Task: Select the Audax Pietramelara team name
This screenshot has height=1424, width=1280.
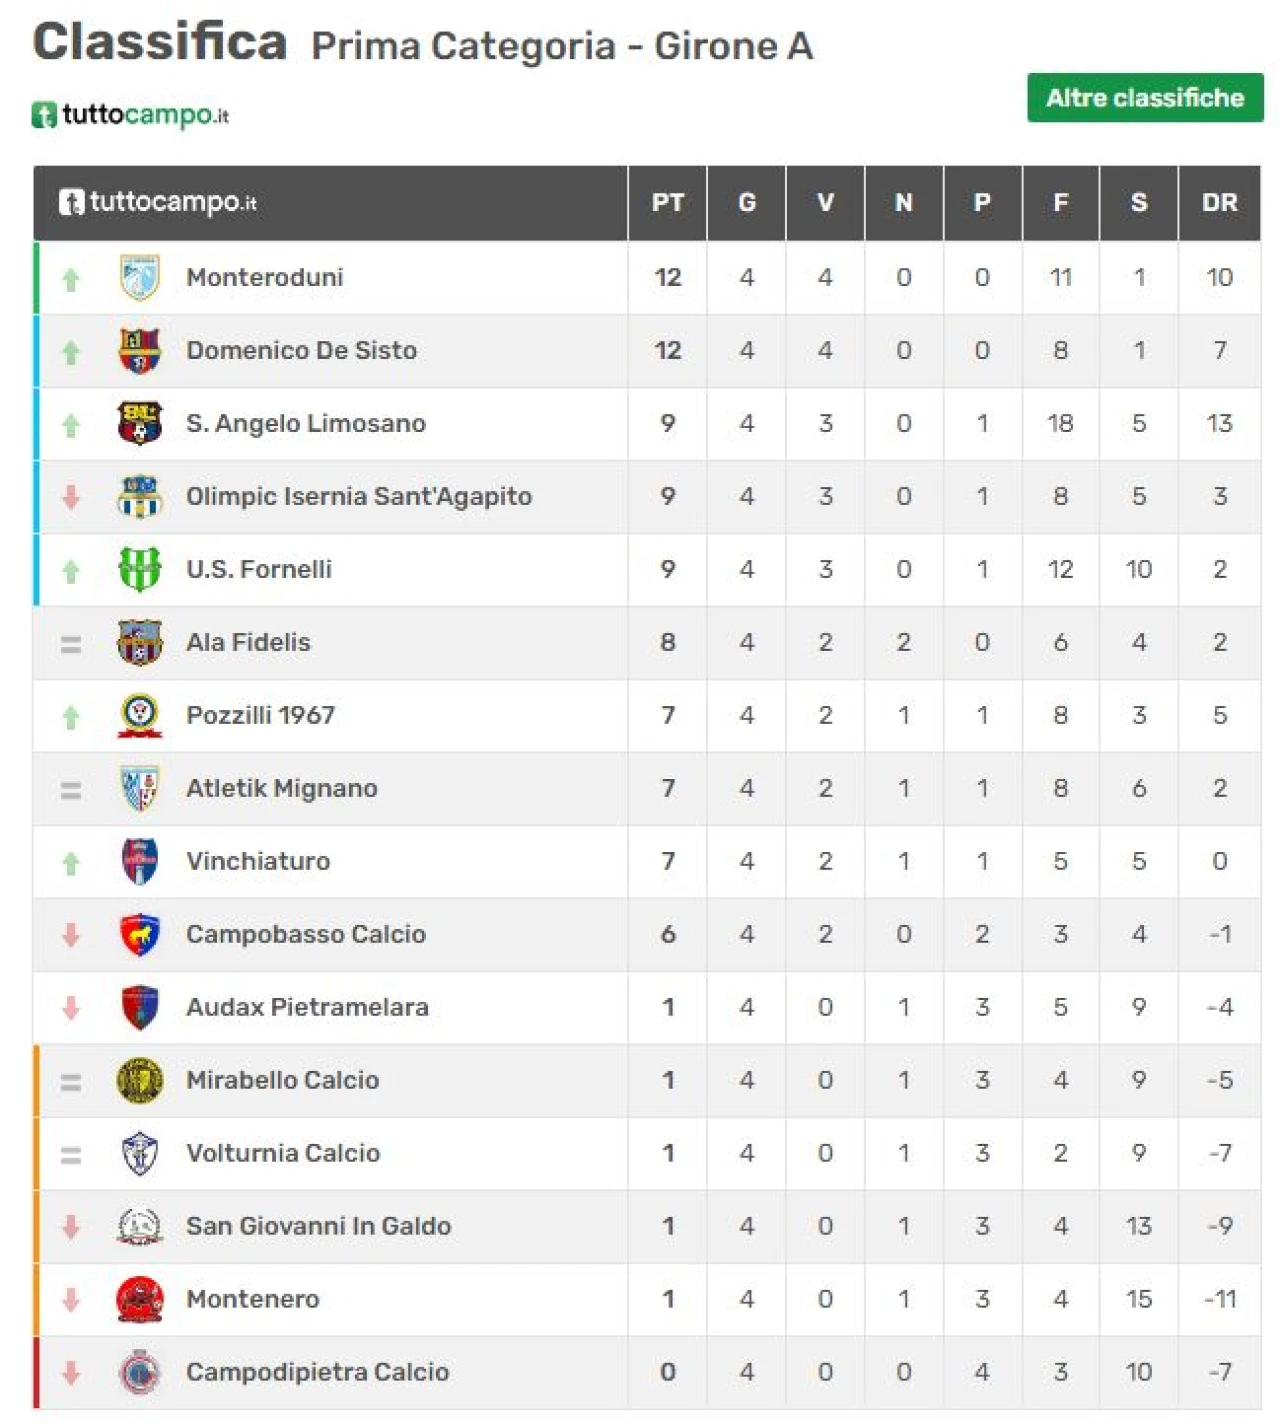Action: (x=307, y=1007)
